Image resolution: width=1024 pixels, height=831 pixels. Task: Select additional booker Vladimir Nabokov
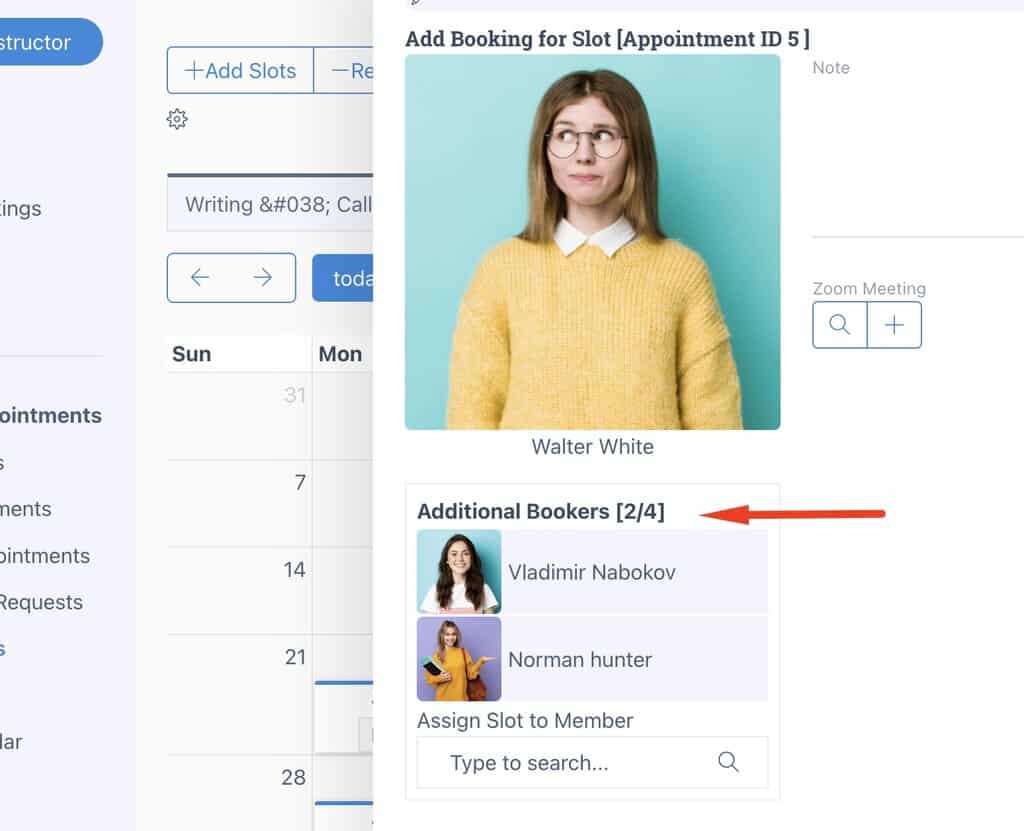tap(592, 572)
